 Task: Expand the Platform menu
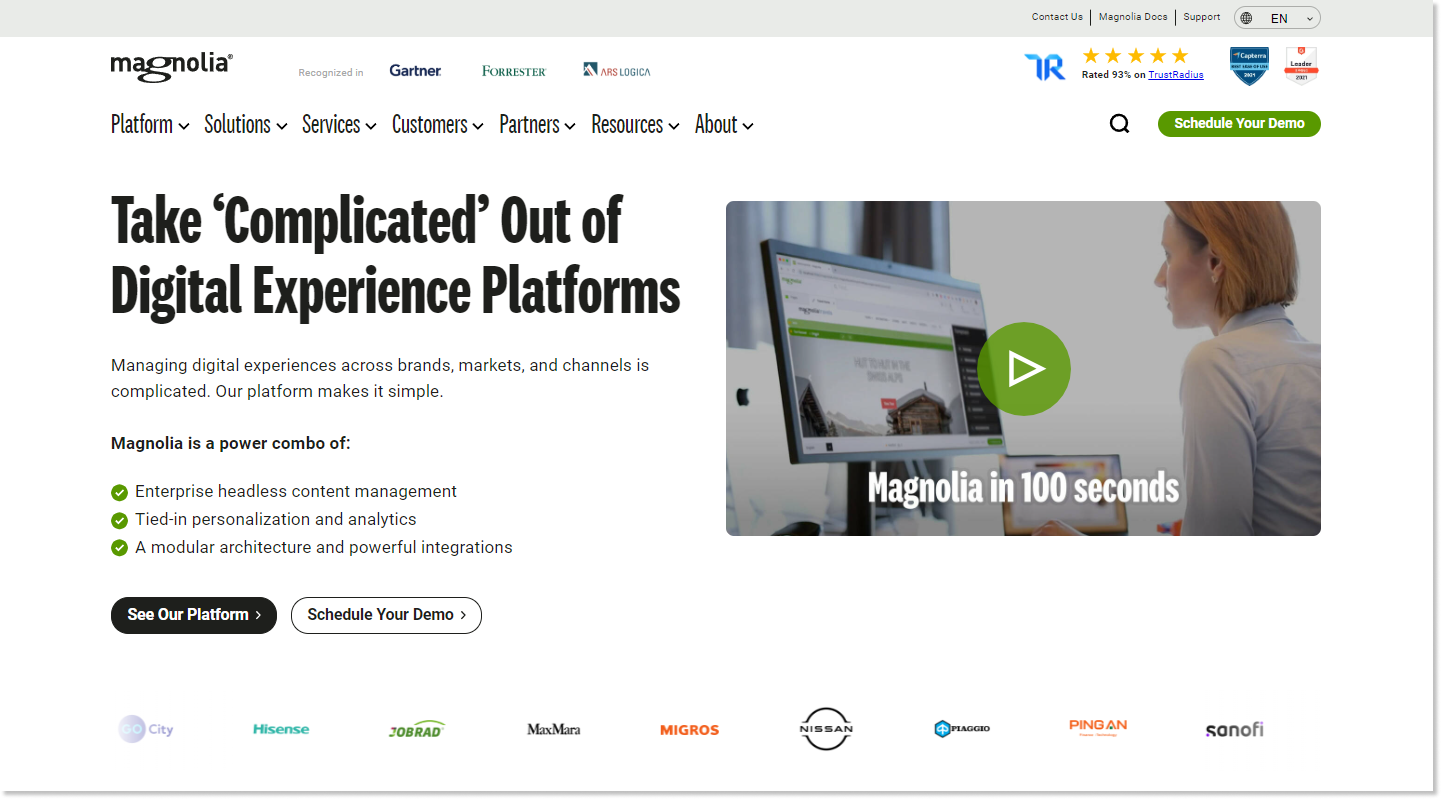[x=150, y=125]
